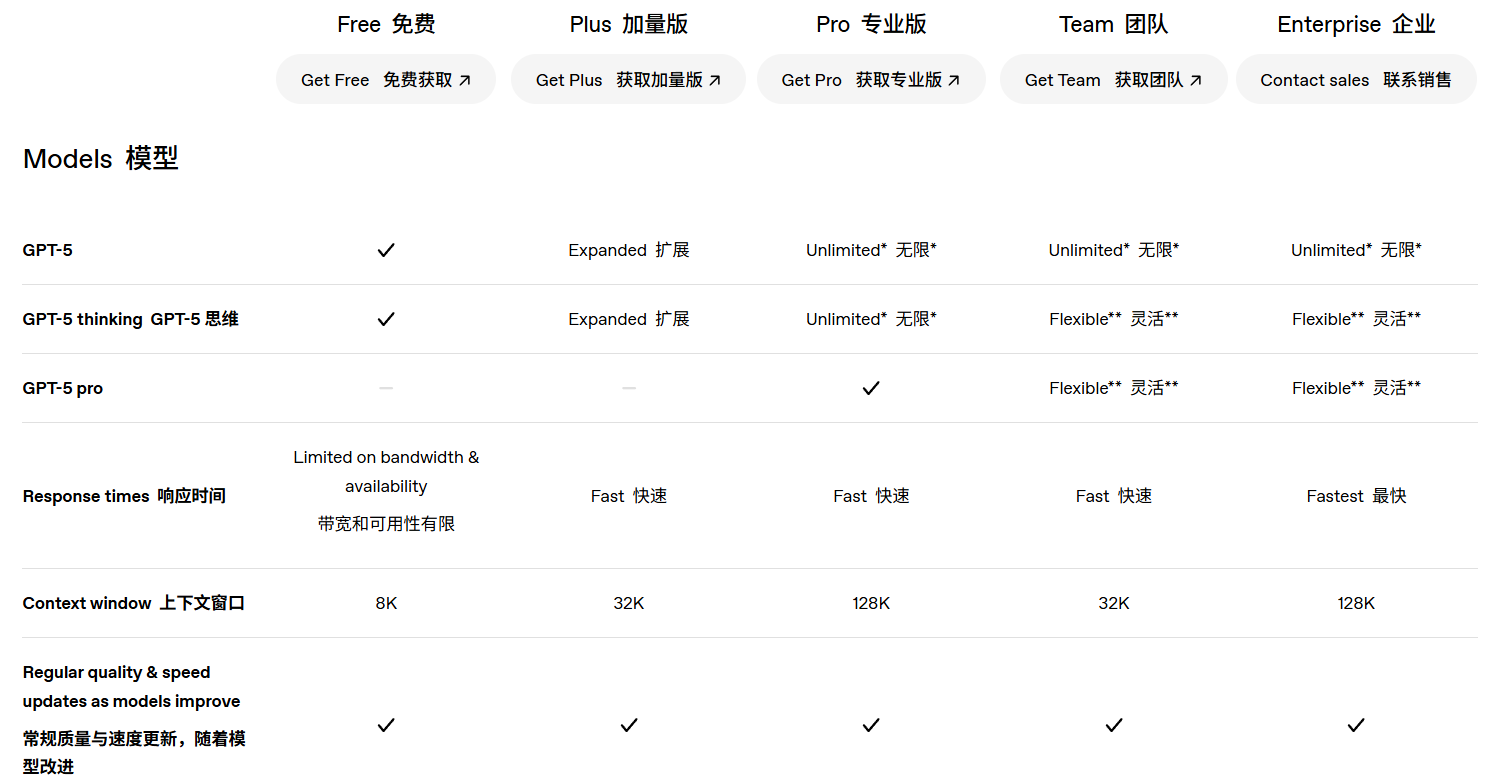Click regular updates checkmark under Plus
The height and width of the screenshot is (781, 1501).
[629, 725]
